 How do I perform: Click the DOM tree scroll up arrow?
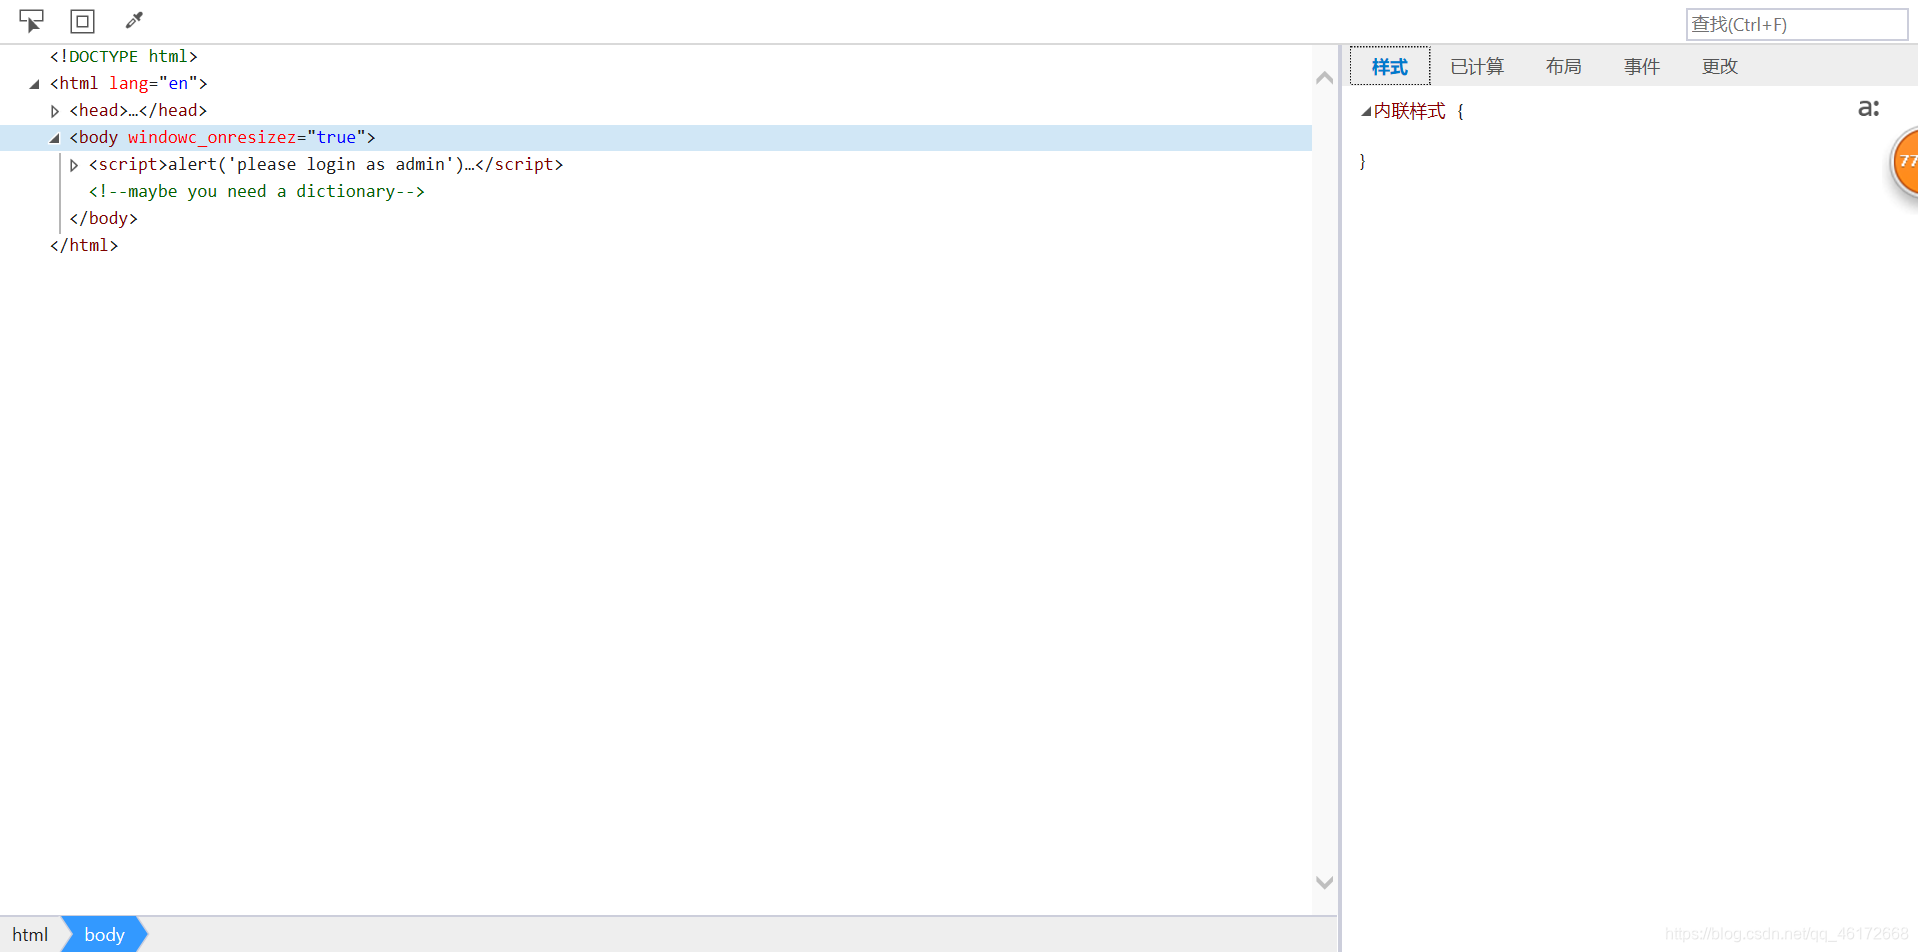click(1325, 78)
